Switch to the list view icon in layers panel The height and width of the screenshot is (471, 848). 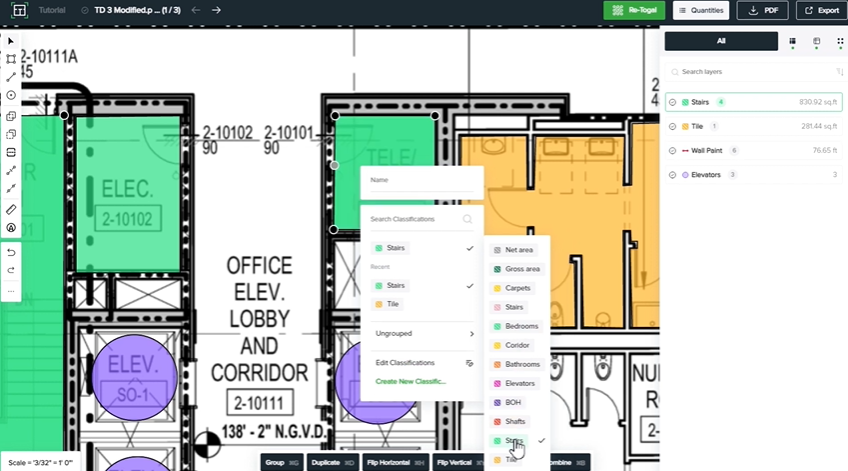coord(792,41)
